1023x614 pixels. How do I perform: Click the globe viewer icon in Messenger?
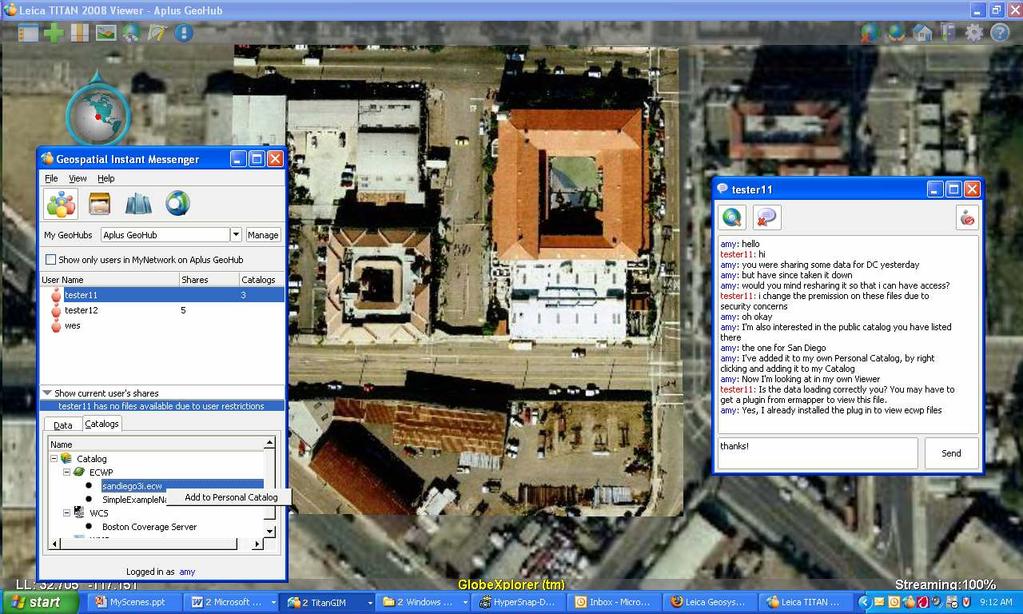(177, 204)
